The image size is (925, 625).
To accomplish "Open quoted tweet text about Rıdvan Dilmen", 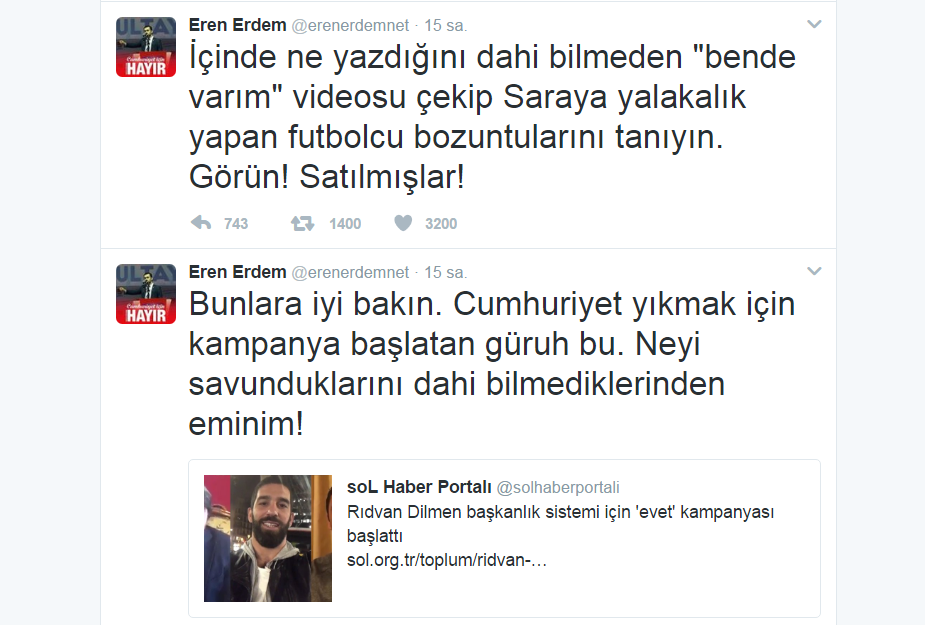I will point(560,523).
